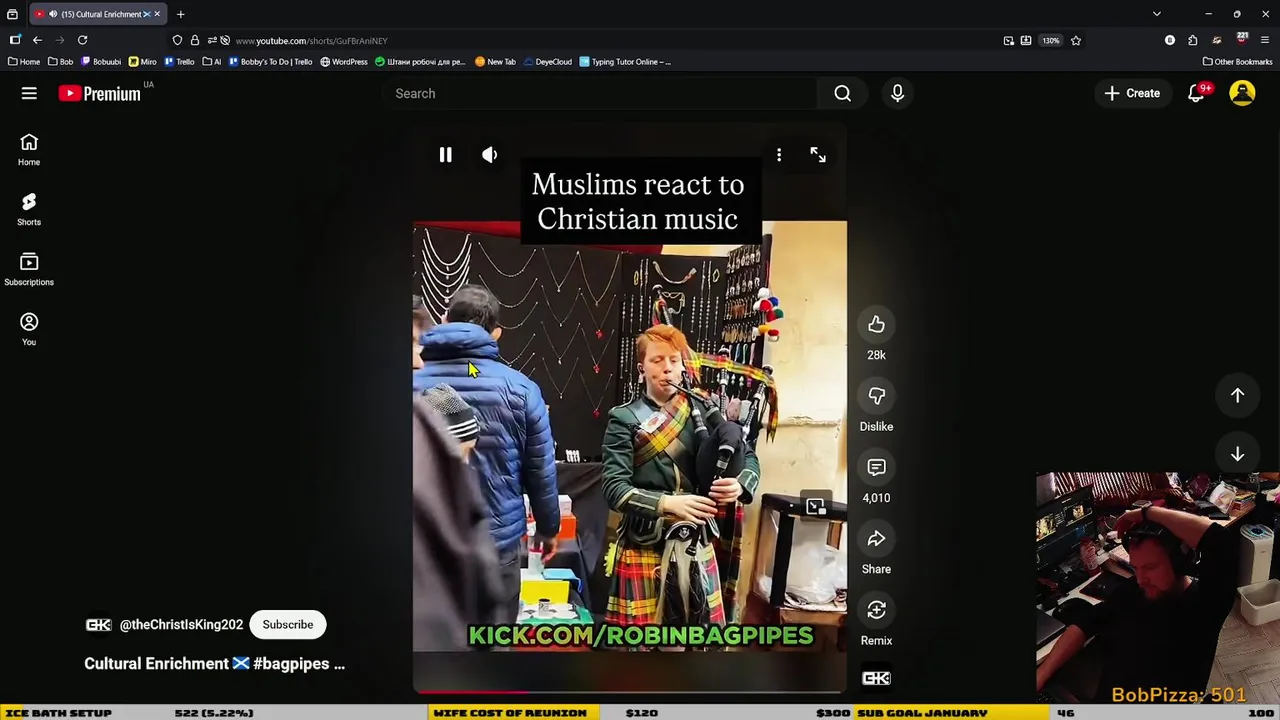Open the AI bookmarks folder
1280x720 pixels.
[x=212, y=62]
